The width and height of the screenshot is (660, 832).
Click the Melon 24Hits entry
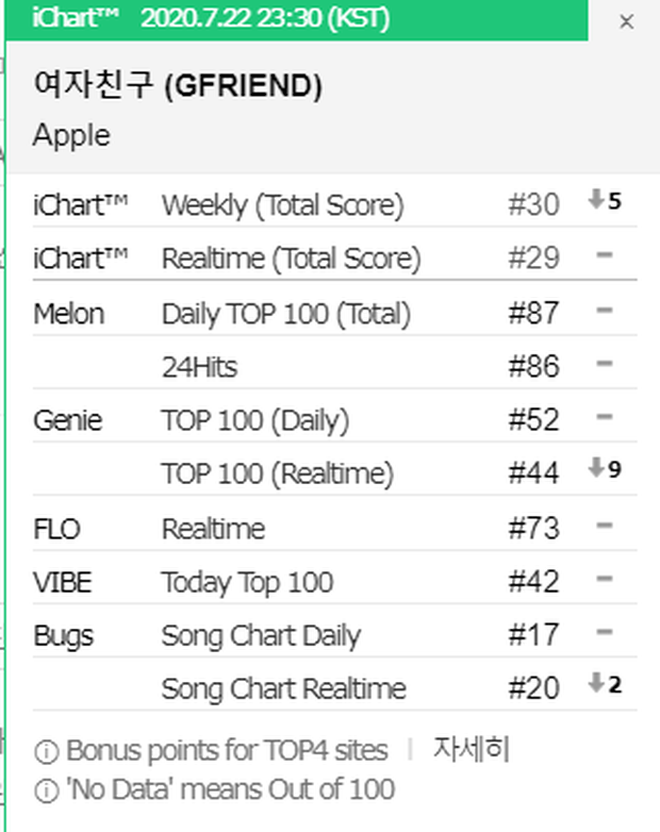[x=335, y=366]
